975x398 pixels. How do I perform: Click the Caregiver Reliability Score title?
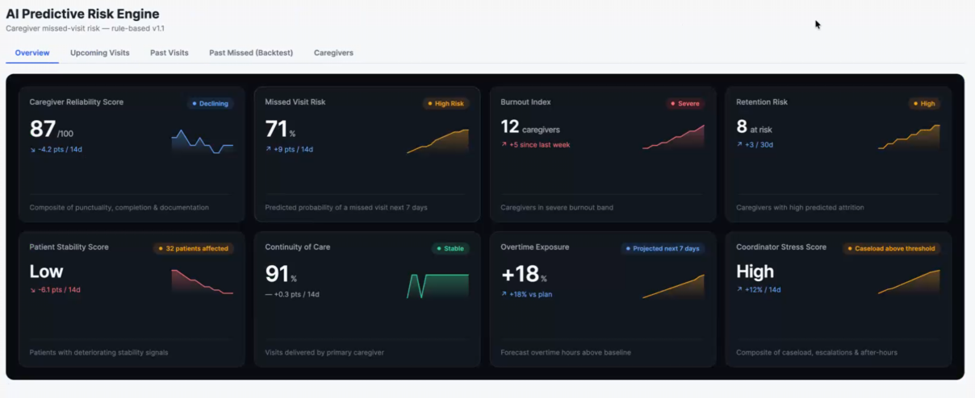(76, 102)
